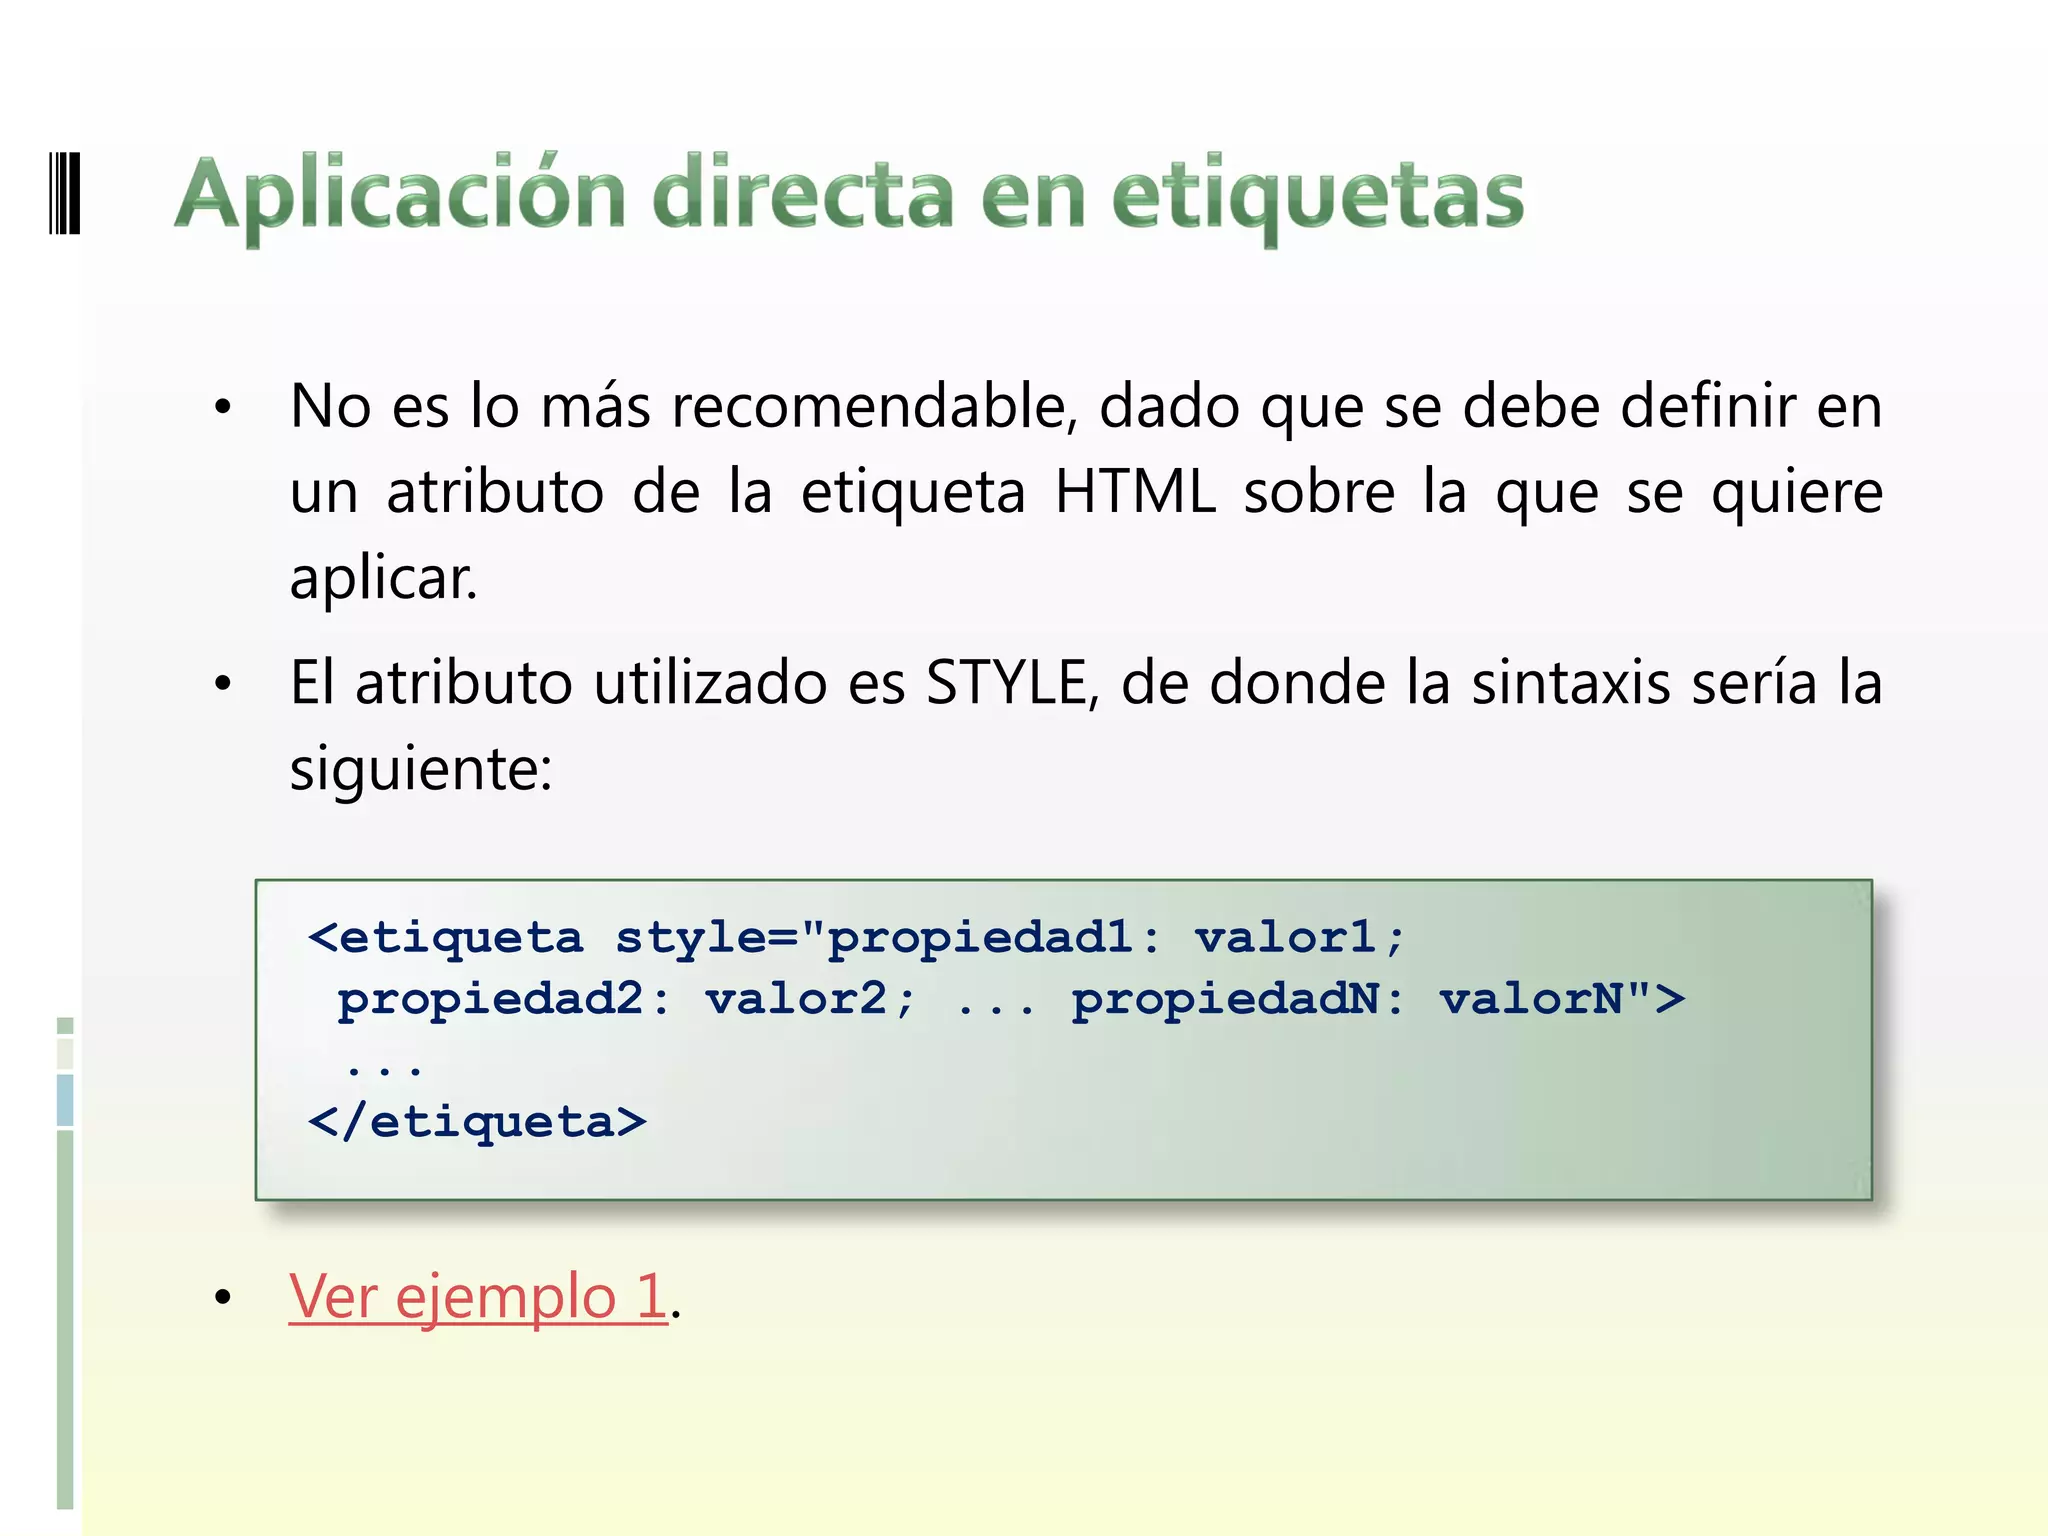
Task: Click the word 'aplicar.' ending first bullet
Action: (384, 579)
